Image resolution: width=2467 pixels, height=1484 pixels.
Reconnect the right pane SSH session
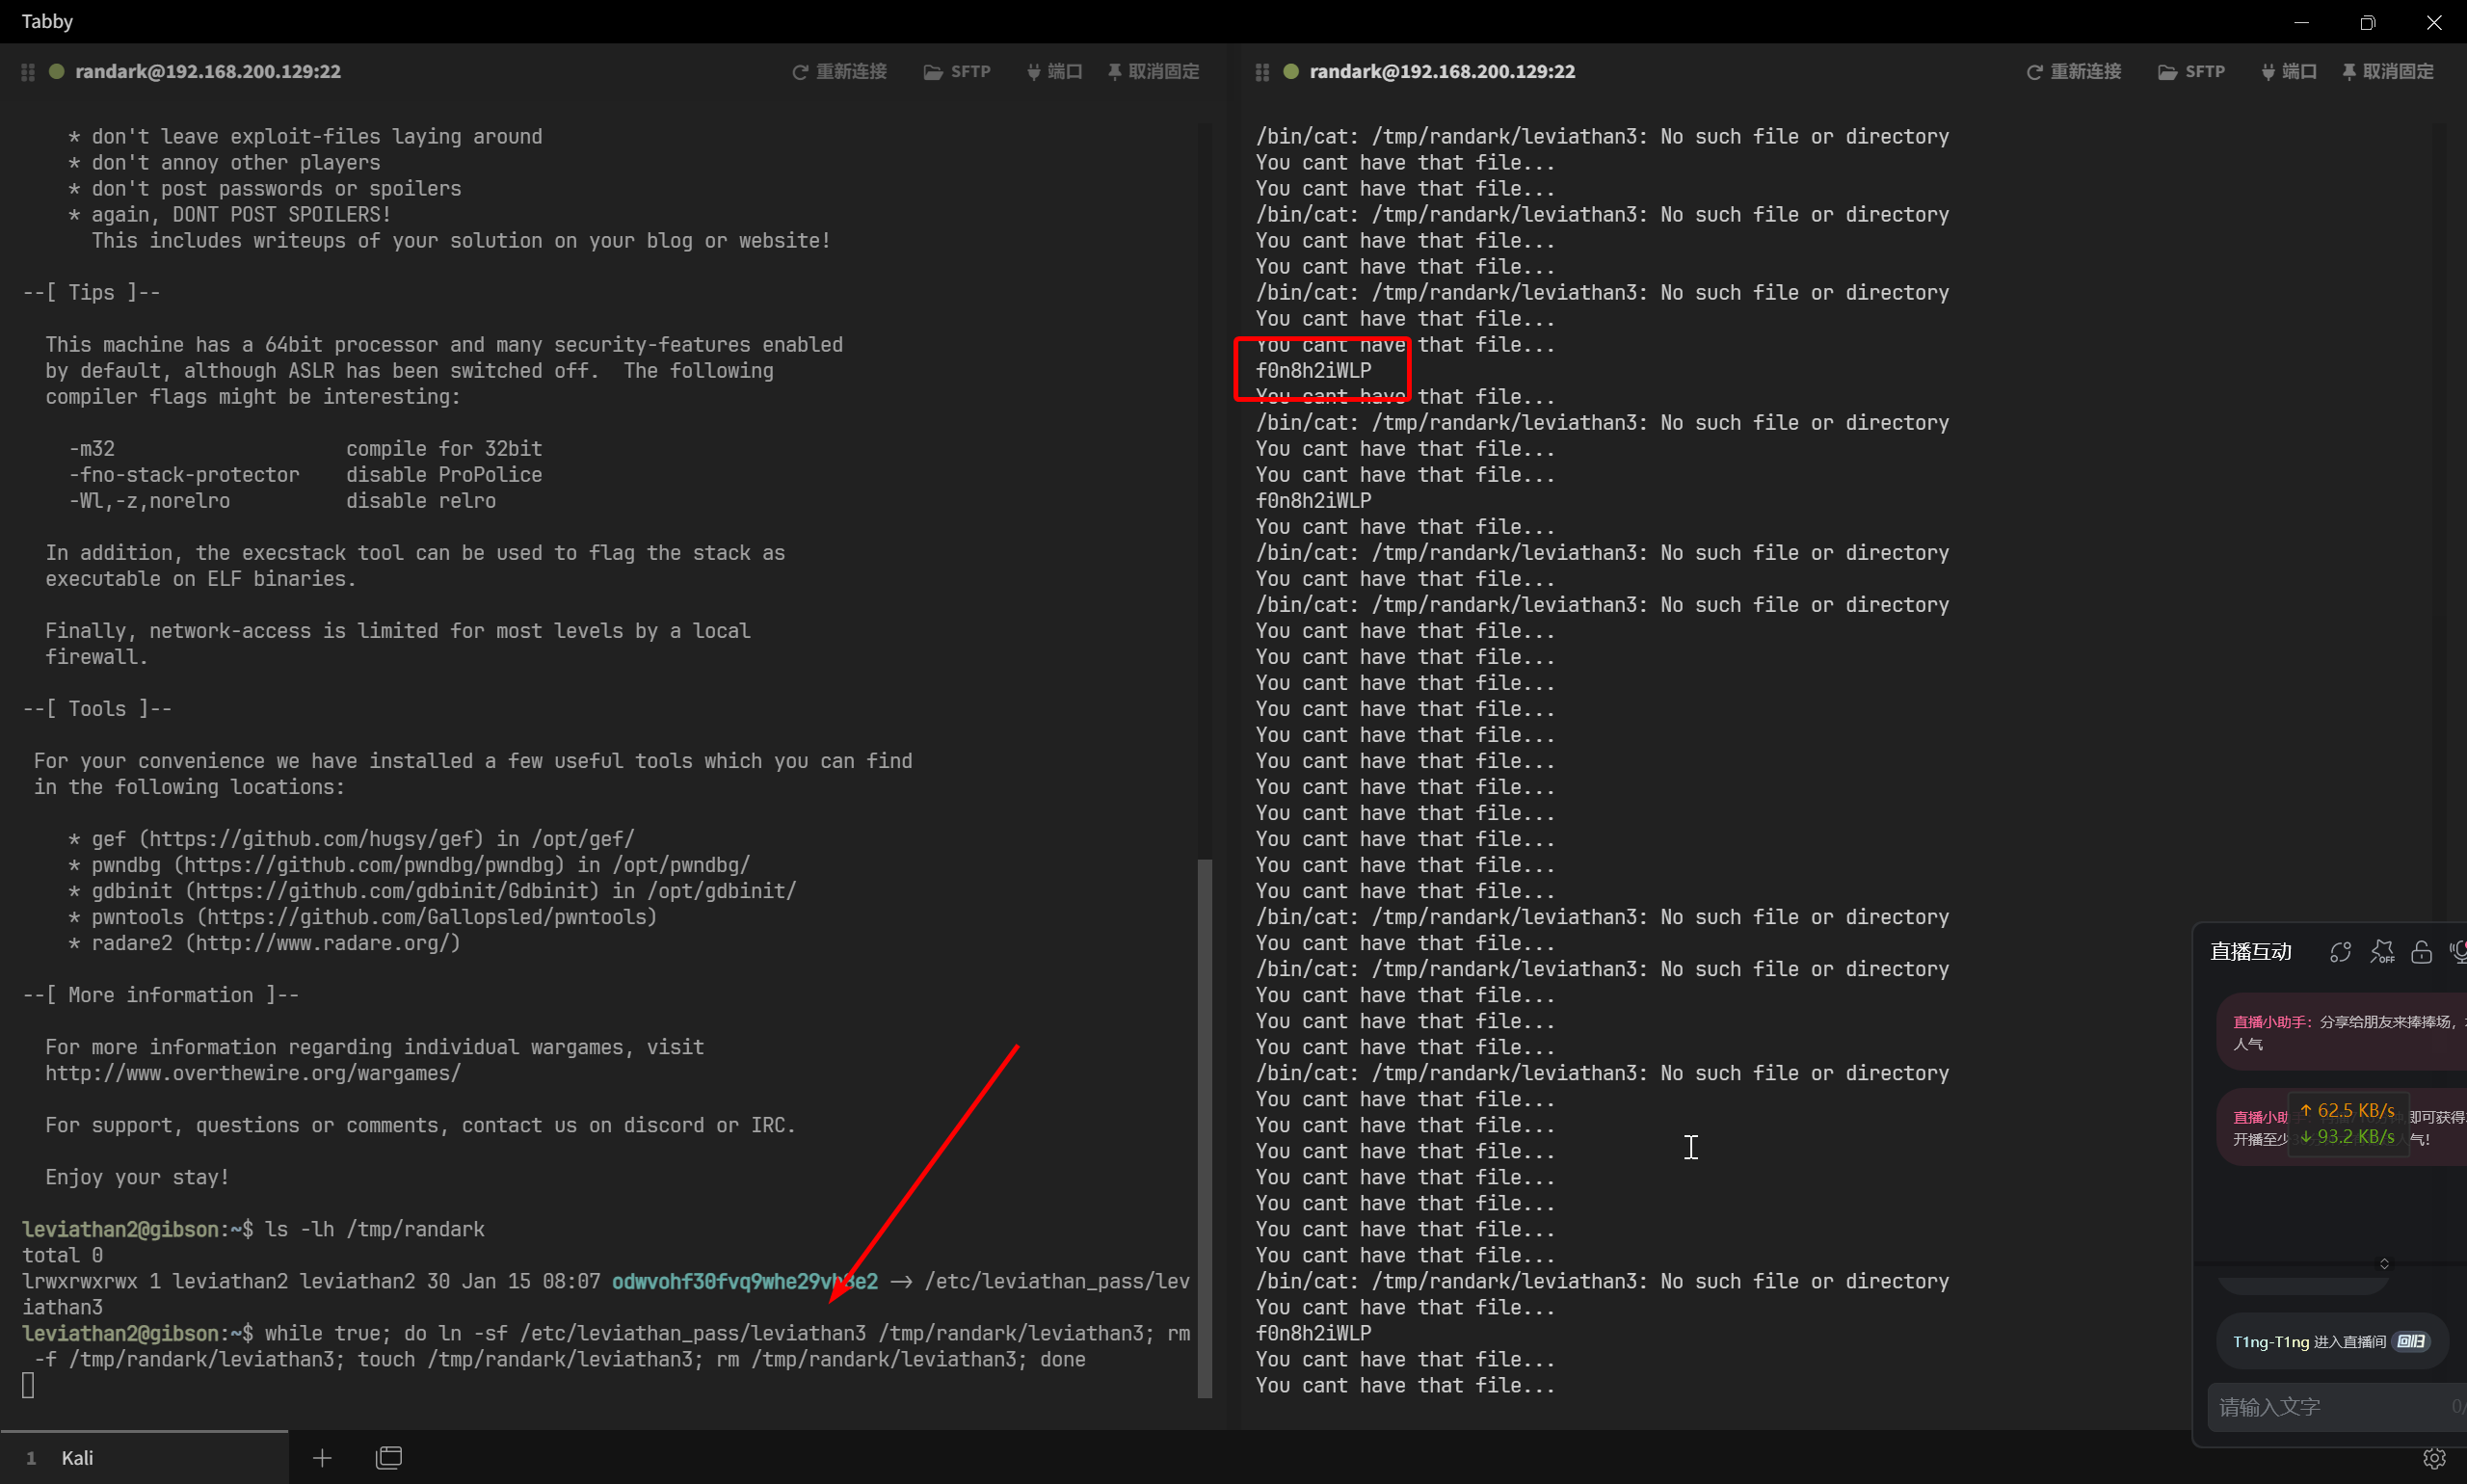(x=2073, y=72)
